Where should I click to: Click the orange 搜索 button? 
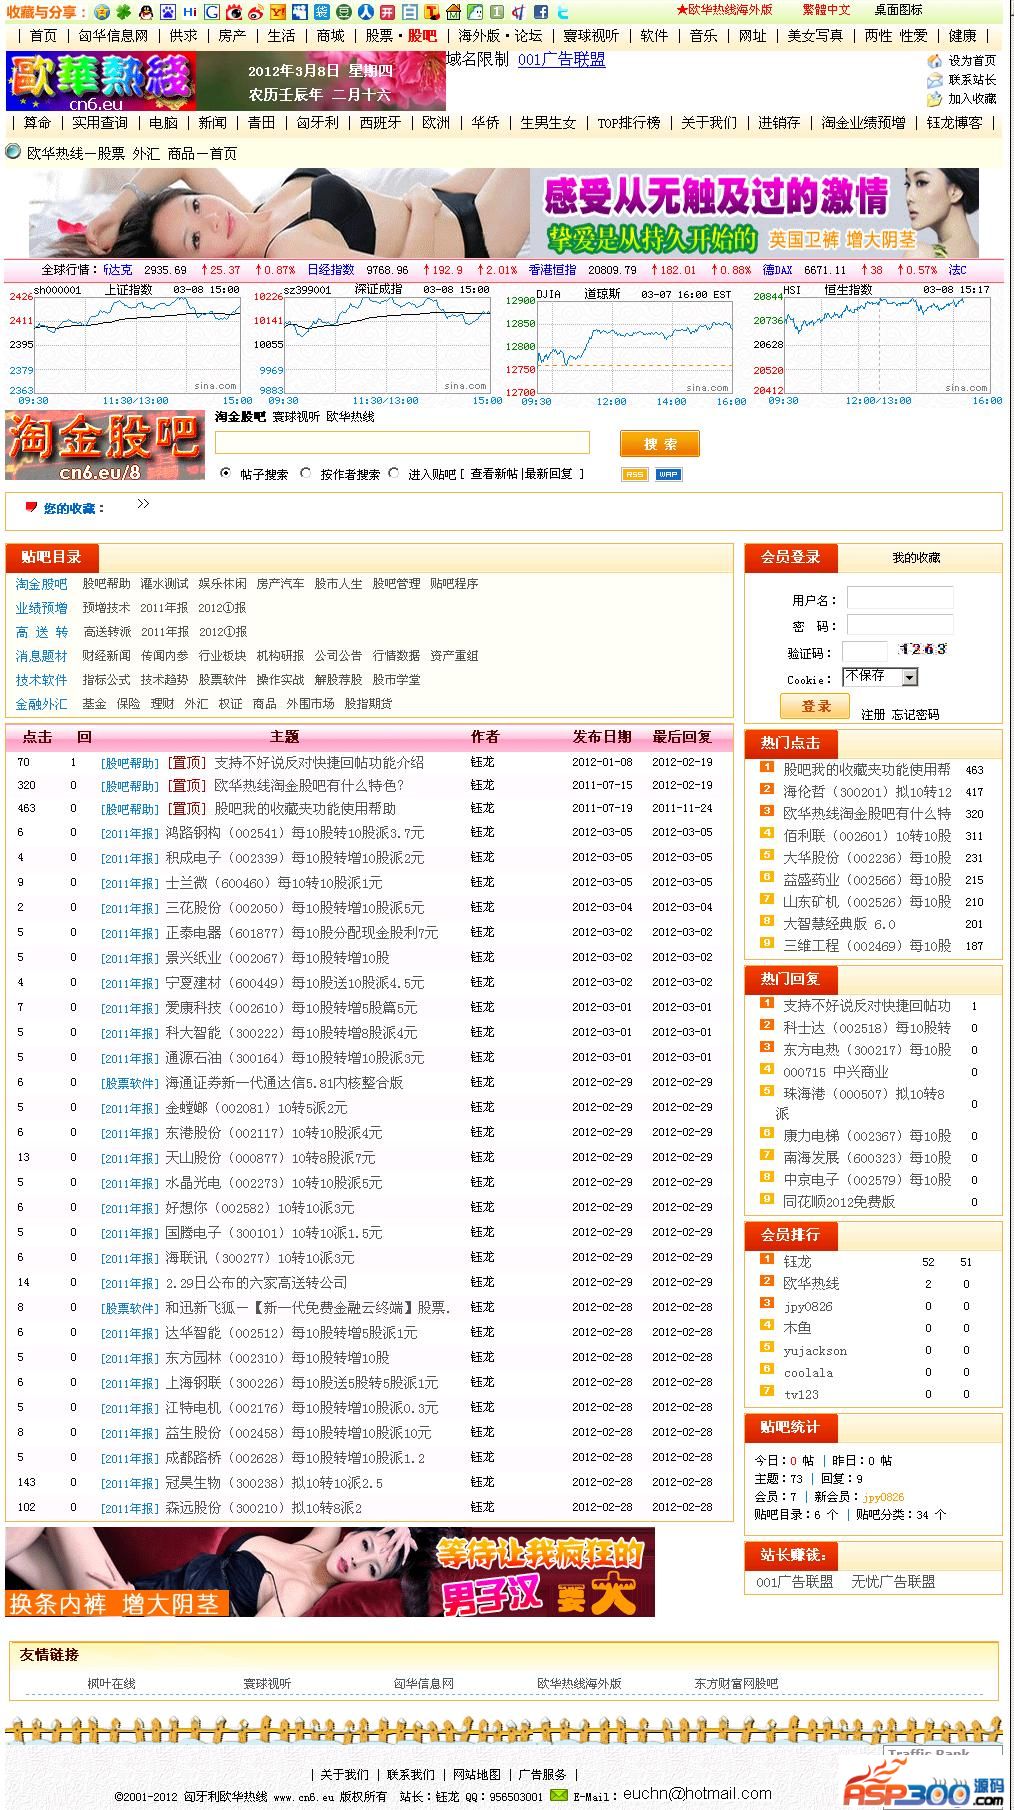click(x=660, y=444)
